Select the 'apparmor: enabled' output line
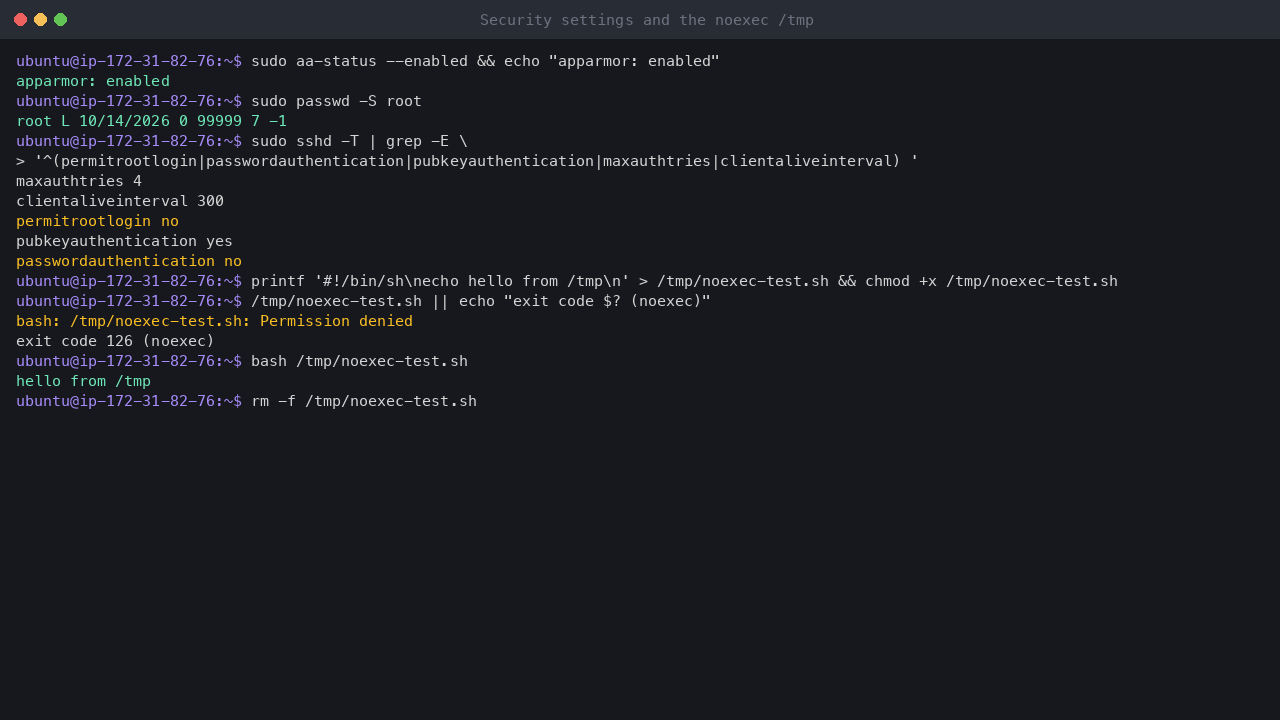This screenshot has width=1280, height=720. [x=93, y=81]
